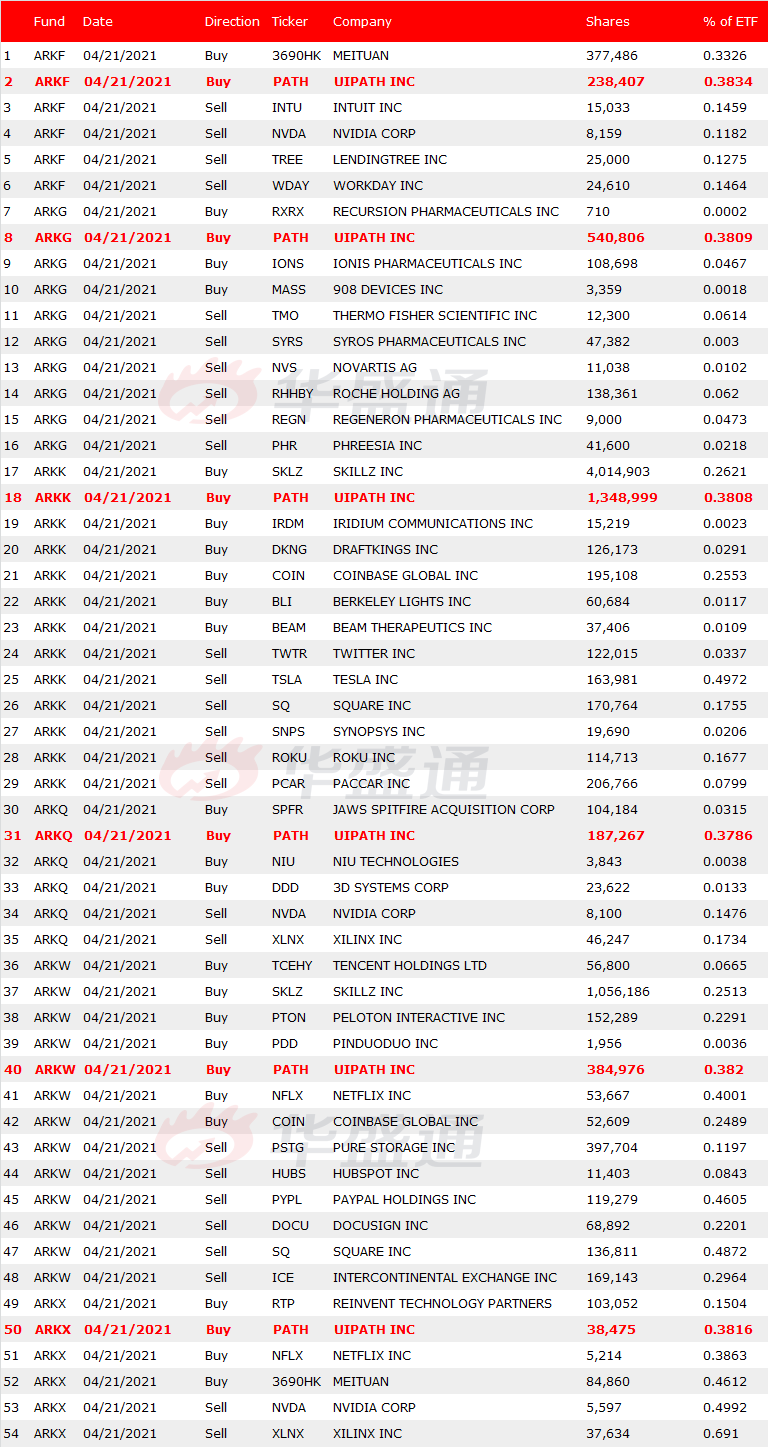Click TESLA INC company cell
The height and width of the screenshot is (1447, 768).
pos(366,679)
